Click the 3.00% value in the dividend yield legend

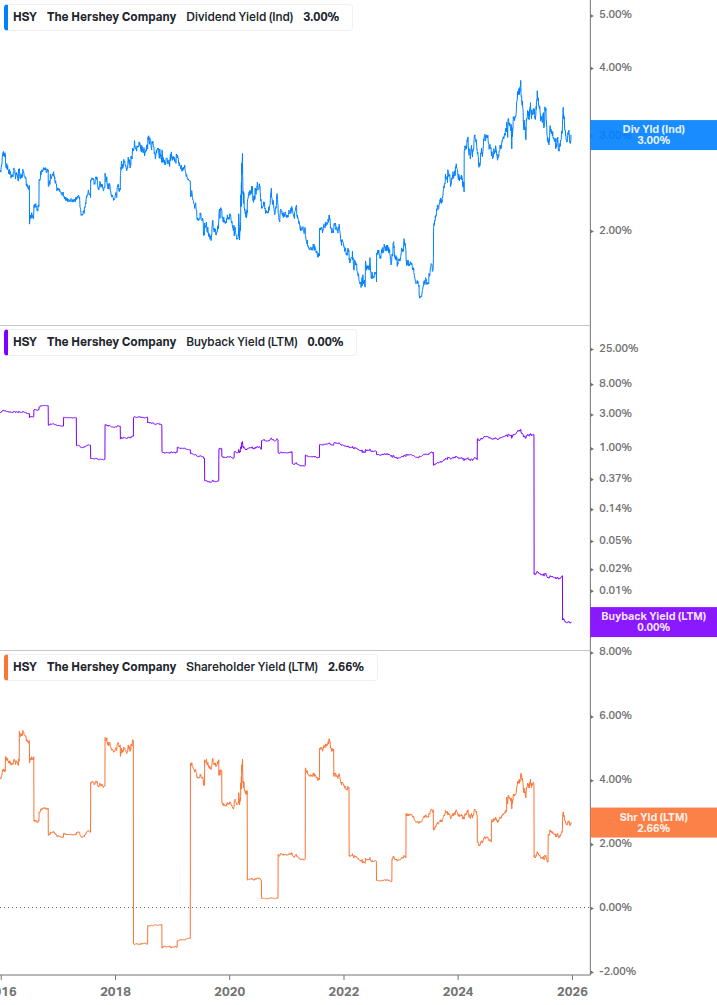coord(321,17)
